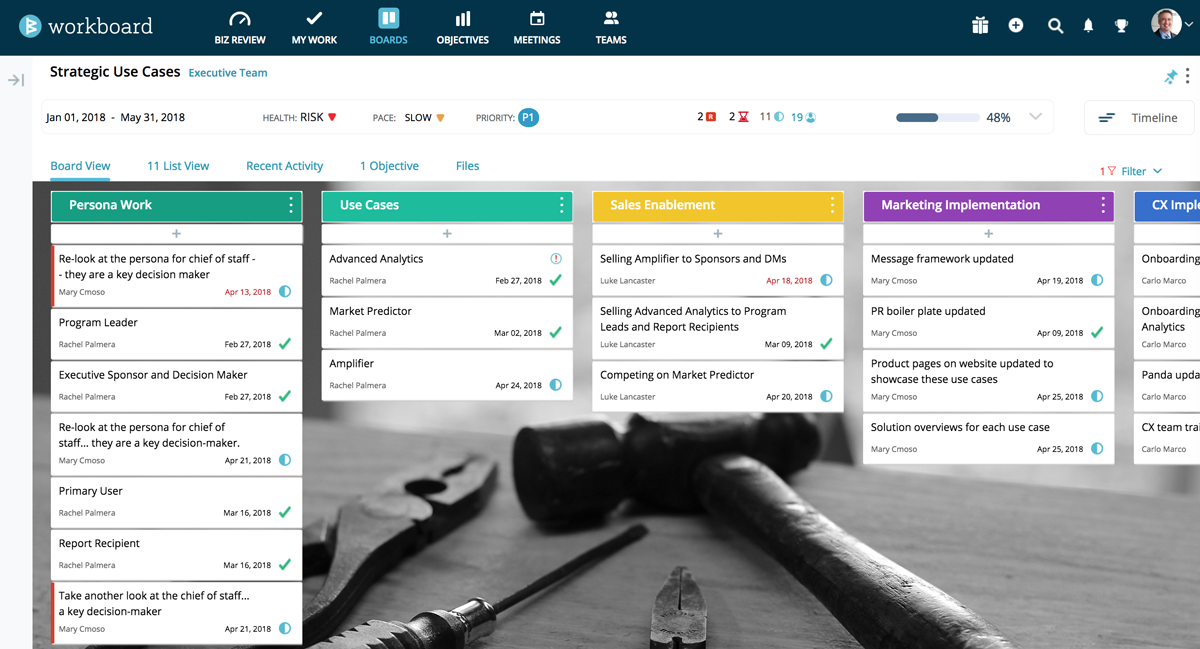Open the gift box icon in header
The height and width of the screenshot is (649, 1200).
point(979,26)
